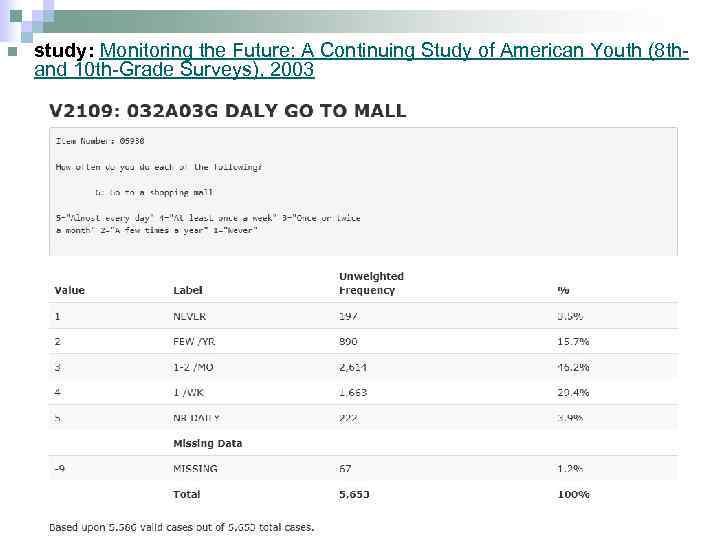Click the "Value" column header
The height and width of the screenshot is (540, 720).
coord(70,290)
